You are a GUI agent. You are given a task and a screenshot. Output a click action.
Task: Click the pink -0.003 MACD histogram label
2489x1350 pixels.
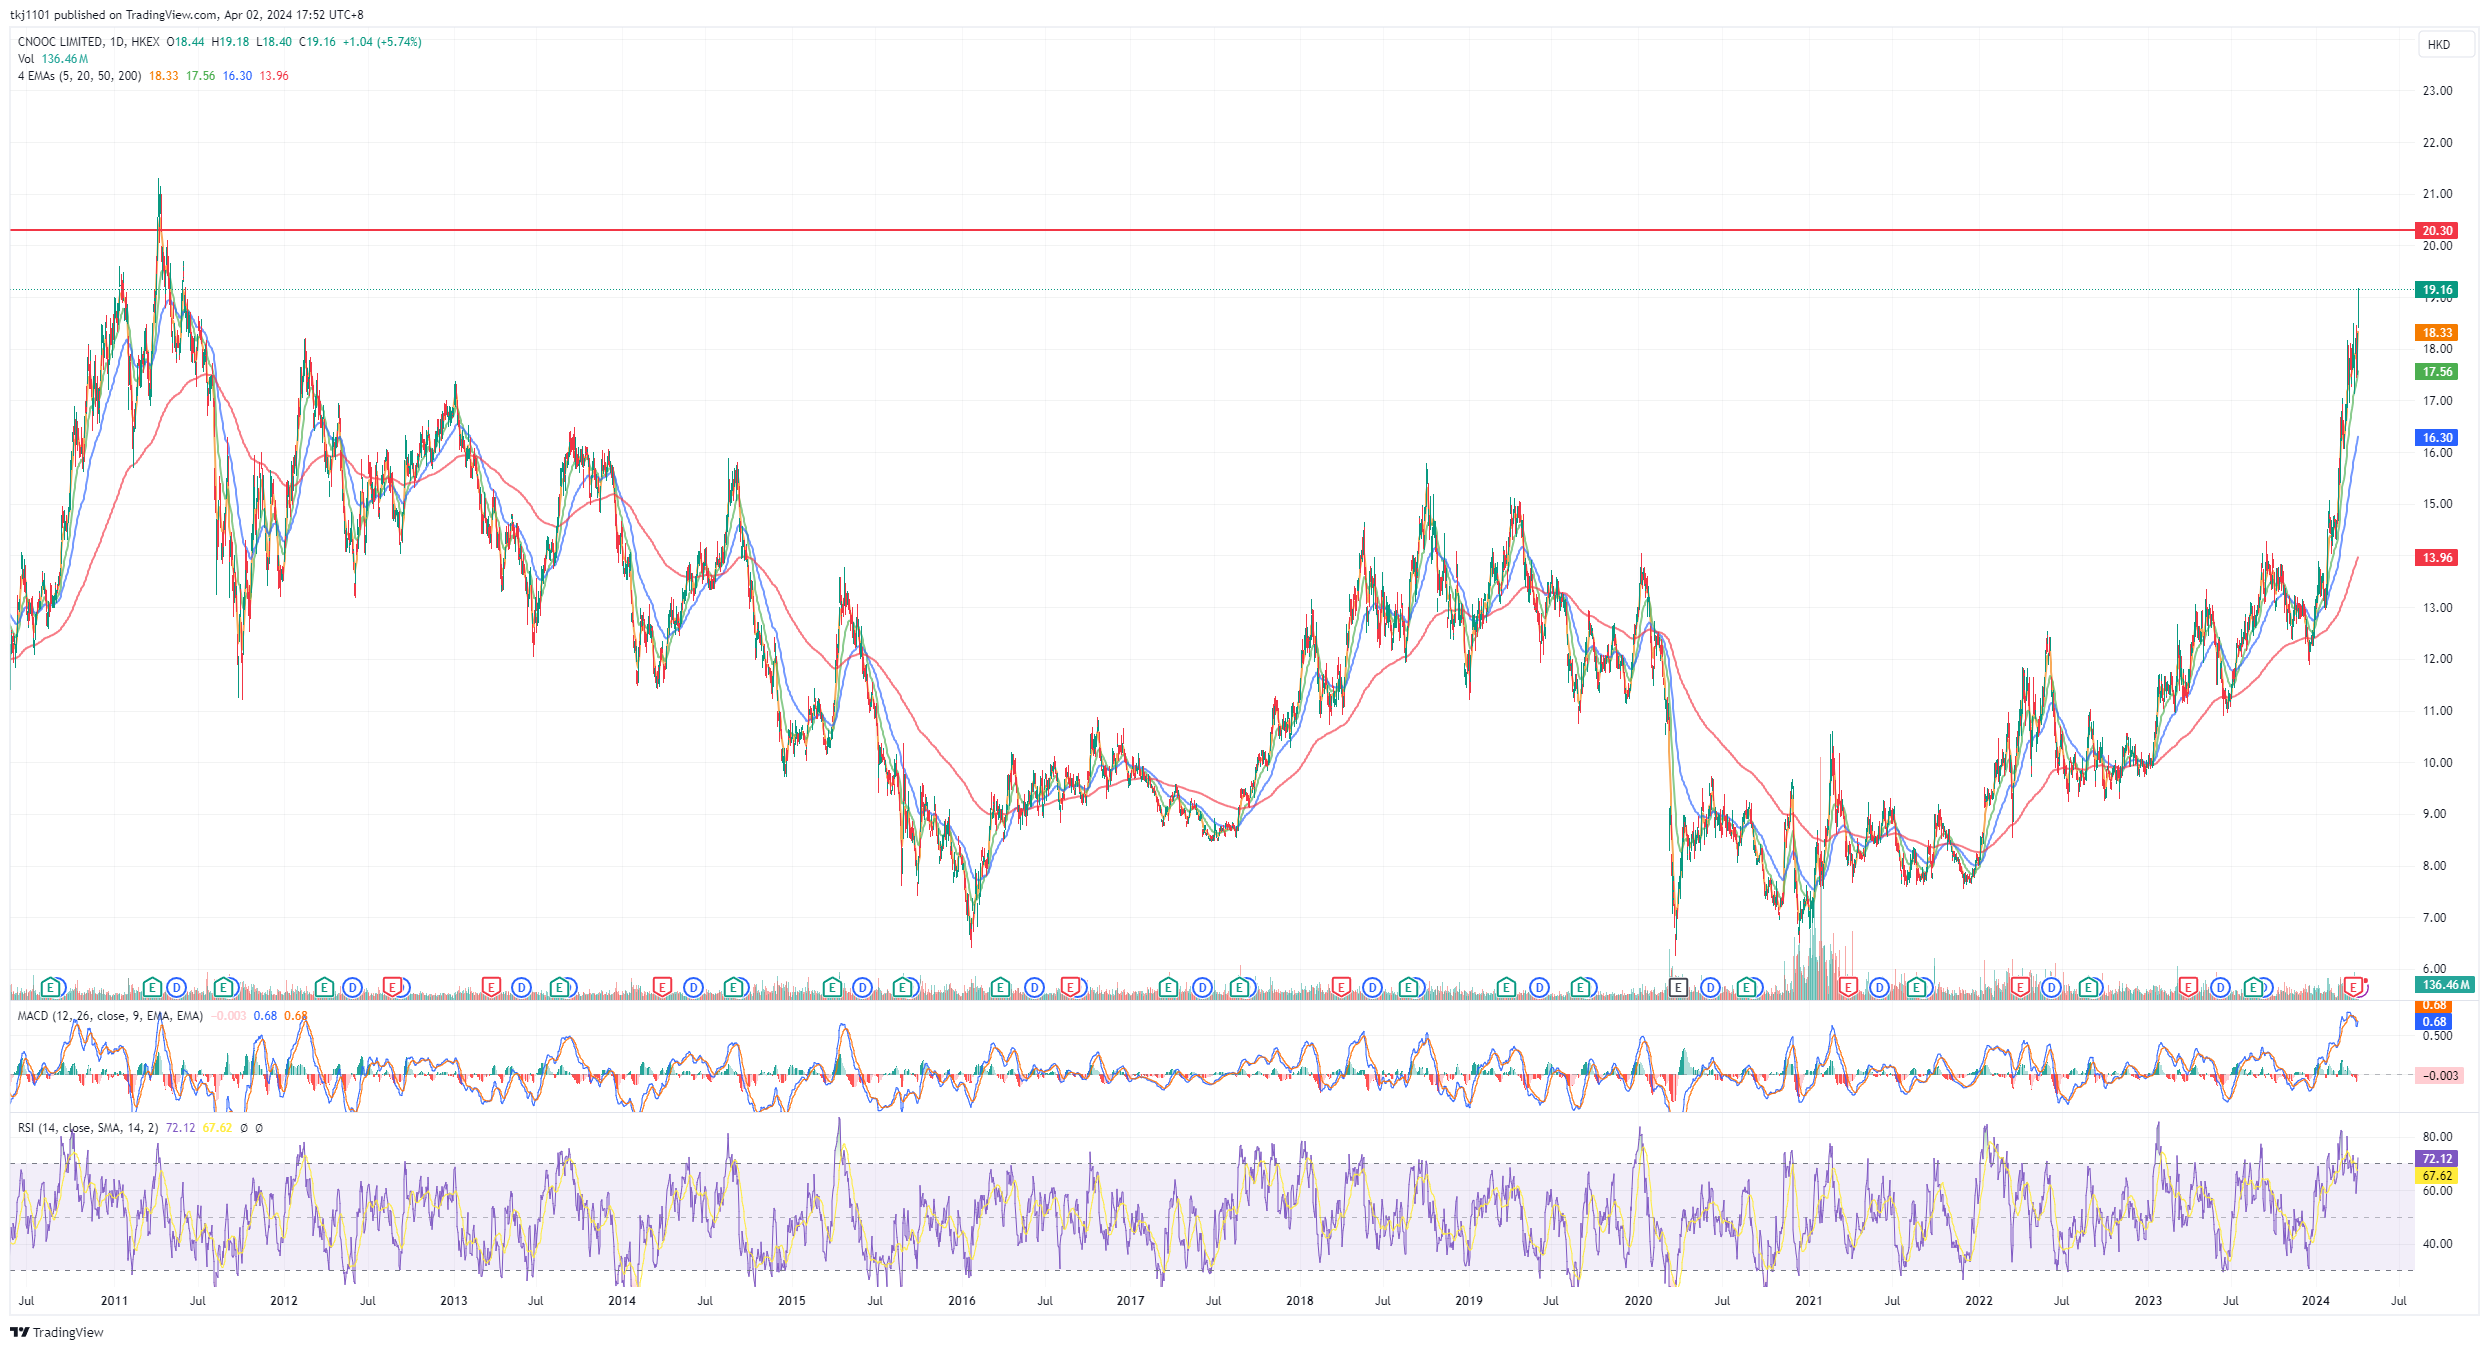[2438, 1076]
